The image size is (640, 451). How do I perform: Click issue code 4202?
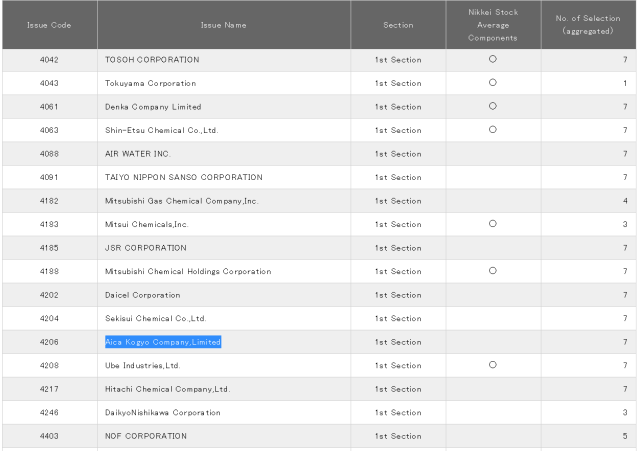pyautogui.click(x=49, y=295)
